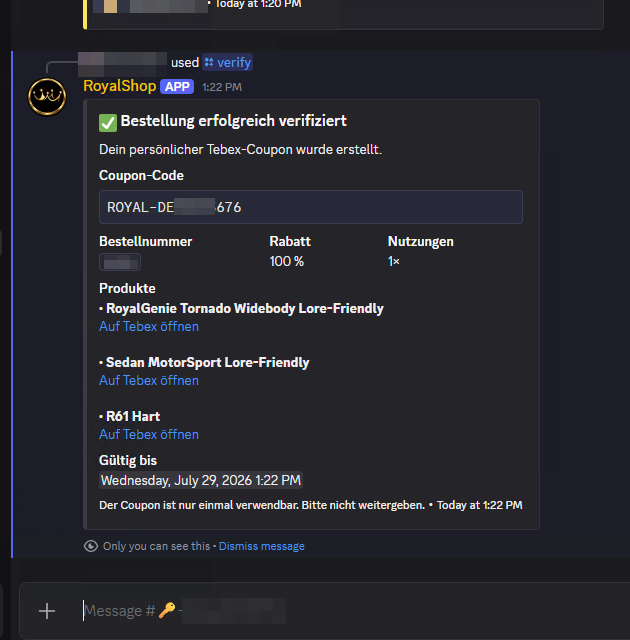Viewport: 630px width, 640px height.
Task: Click the Coupon-Code box ROYAL-DE
Action: point(311,207)
